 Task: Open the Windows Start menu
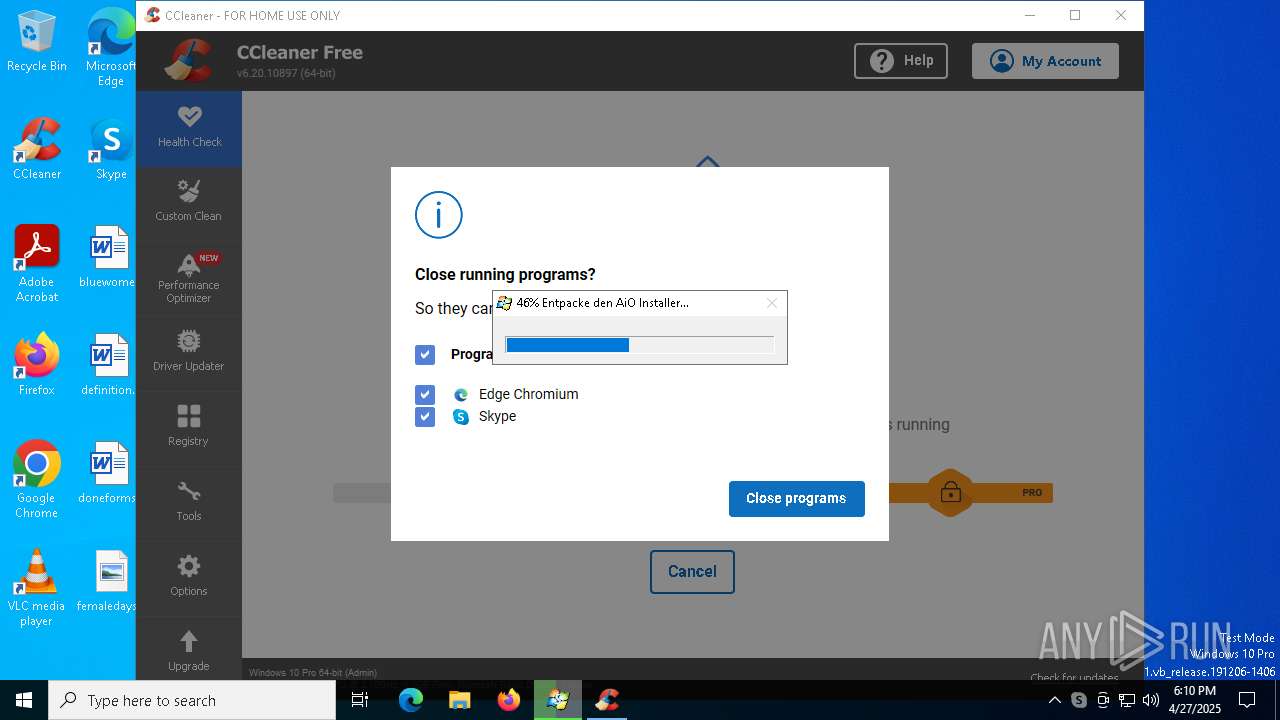(24, 700)
